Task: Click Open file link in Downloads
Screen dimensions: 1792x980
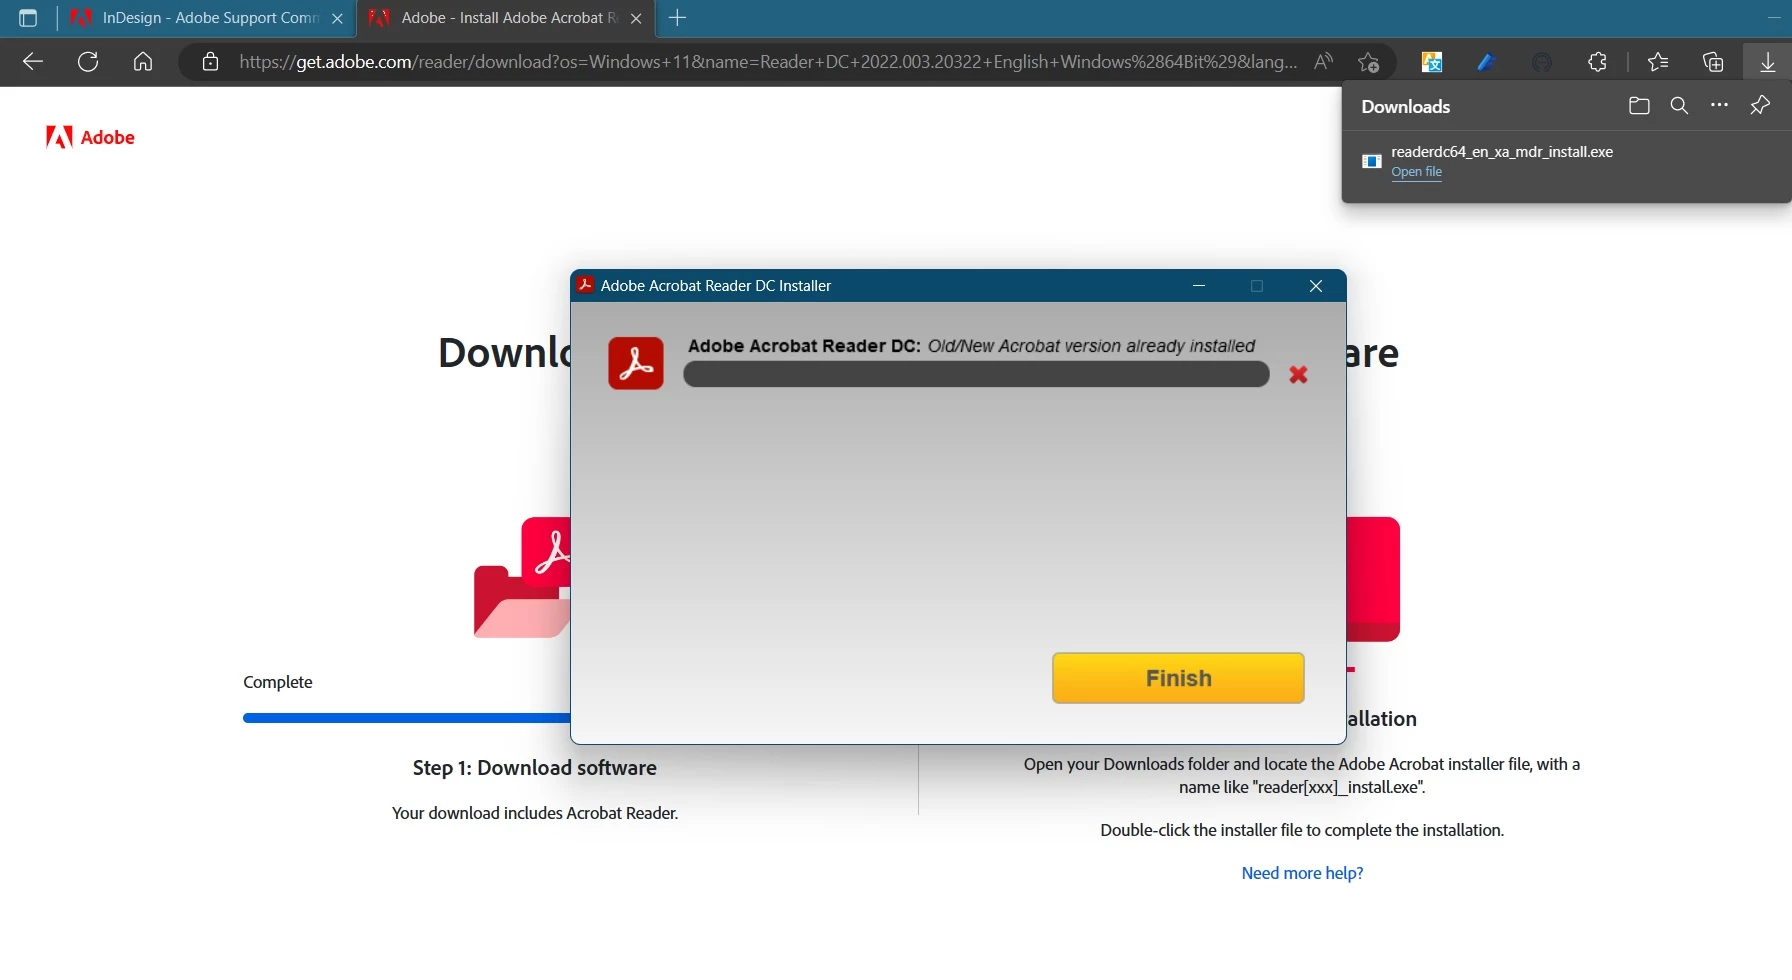Action: coord(1416,172)
